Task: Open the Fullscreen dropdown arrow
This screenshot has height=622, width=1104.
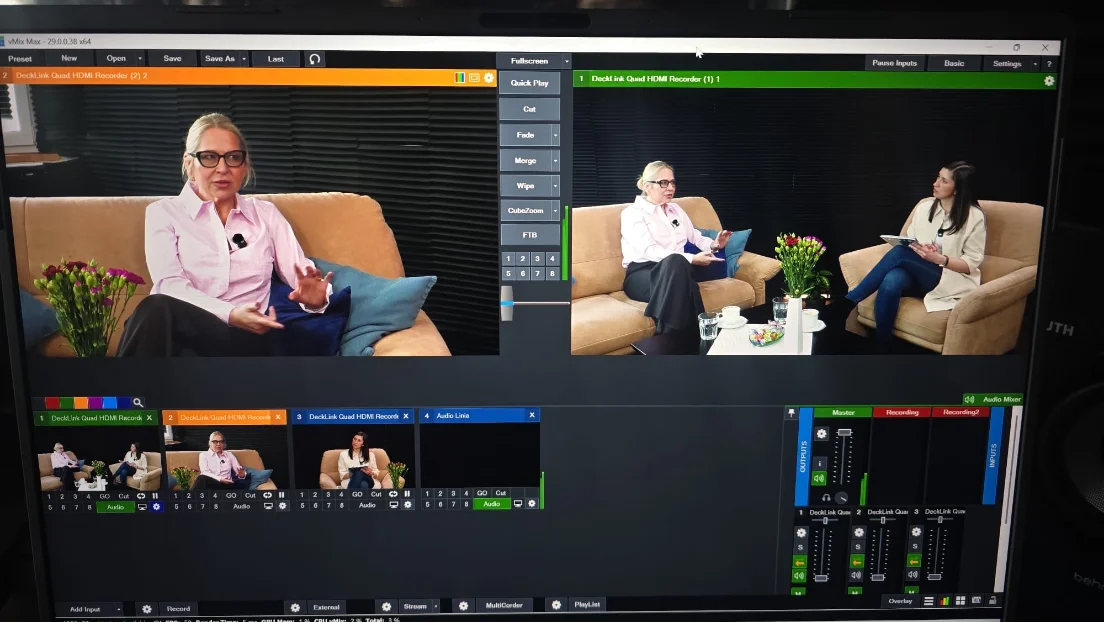Action: point(566,62)
